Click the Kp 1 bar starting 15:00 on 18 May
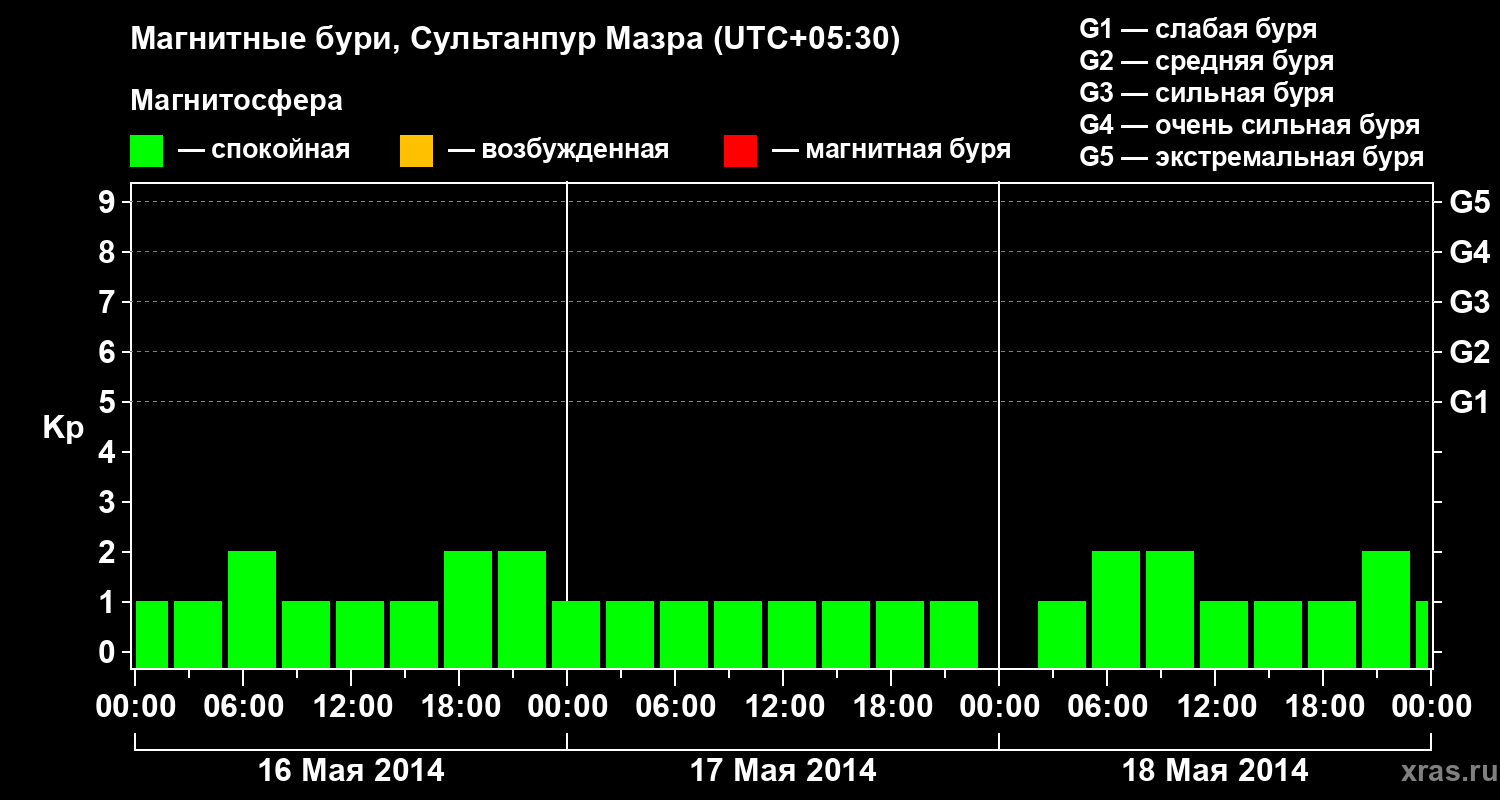 pos(1278,634)
